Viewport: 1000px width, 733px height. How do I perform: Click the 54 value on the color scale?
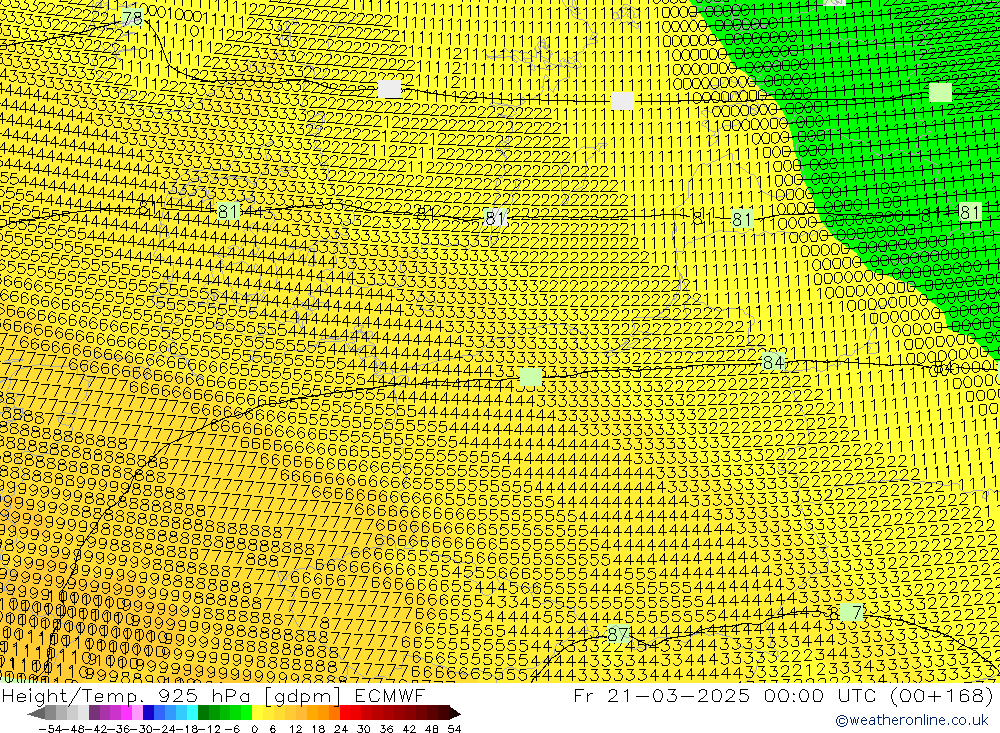454,729
